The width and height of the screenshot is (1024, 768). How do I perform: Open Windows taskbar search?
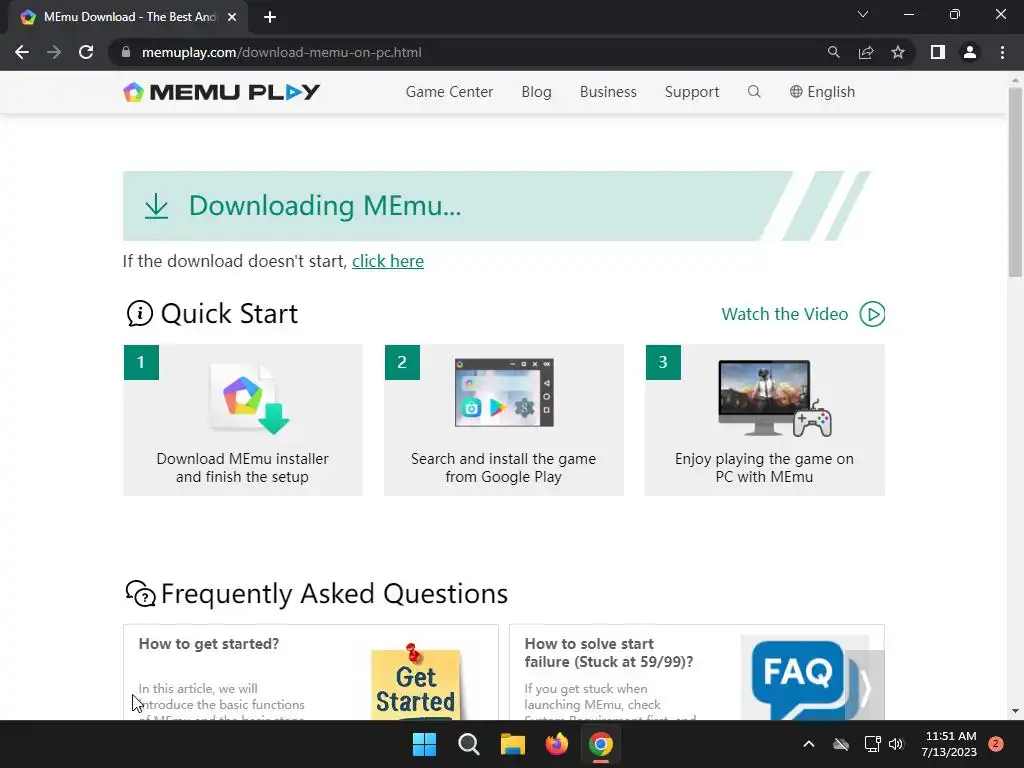pos(469,744)
